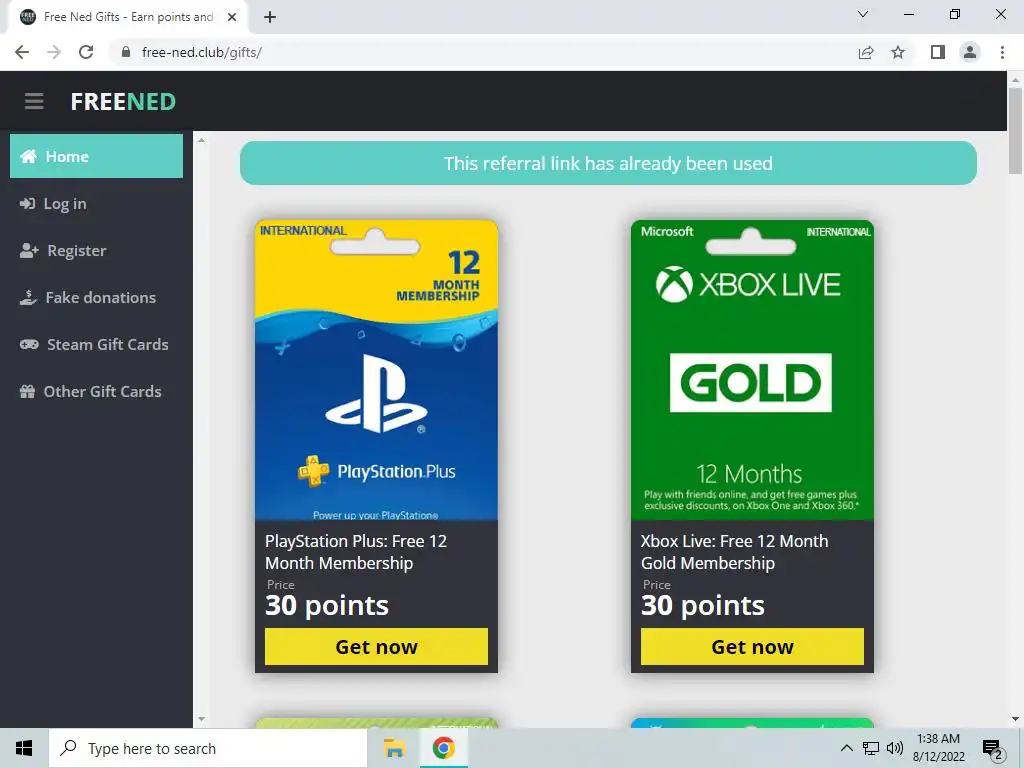1024x768 pixels.
Task: Click the Fake donations hand icon
Action: (28, 297)
